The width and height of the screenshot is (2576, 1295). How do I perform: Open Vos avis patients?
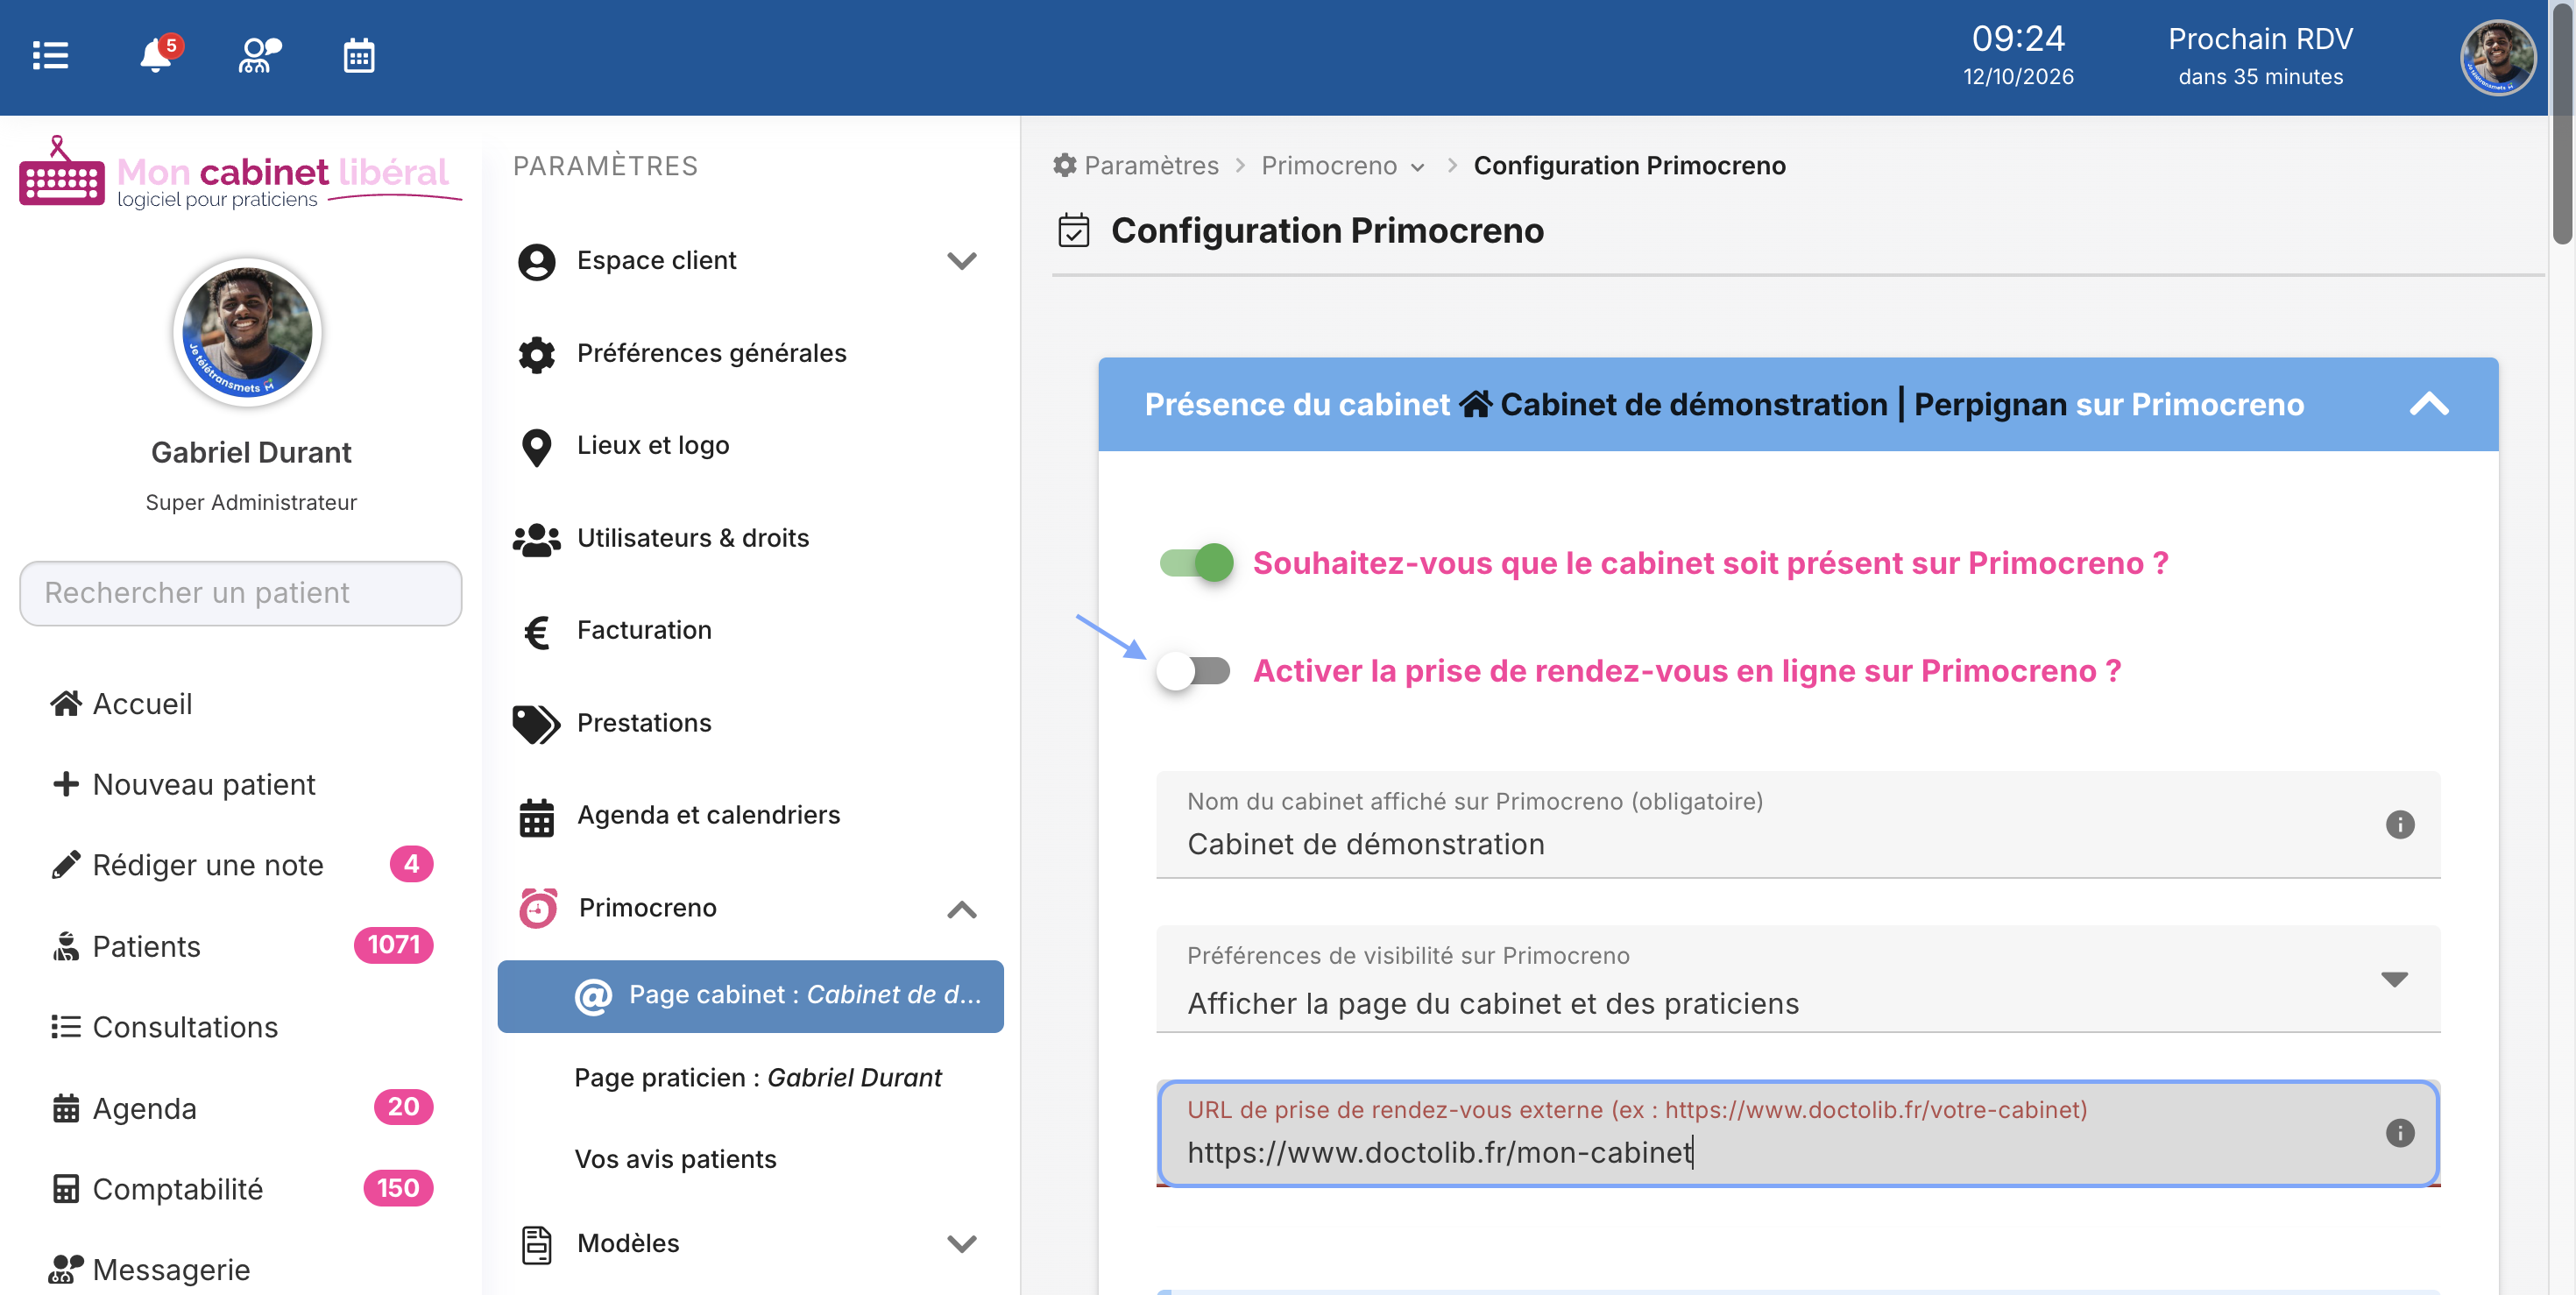675,1160
